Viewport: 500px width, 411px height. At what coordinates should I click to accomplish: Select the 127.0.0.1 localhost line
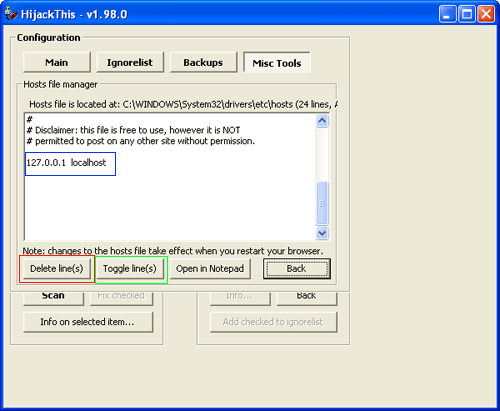tap(66, 163)
